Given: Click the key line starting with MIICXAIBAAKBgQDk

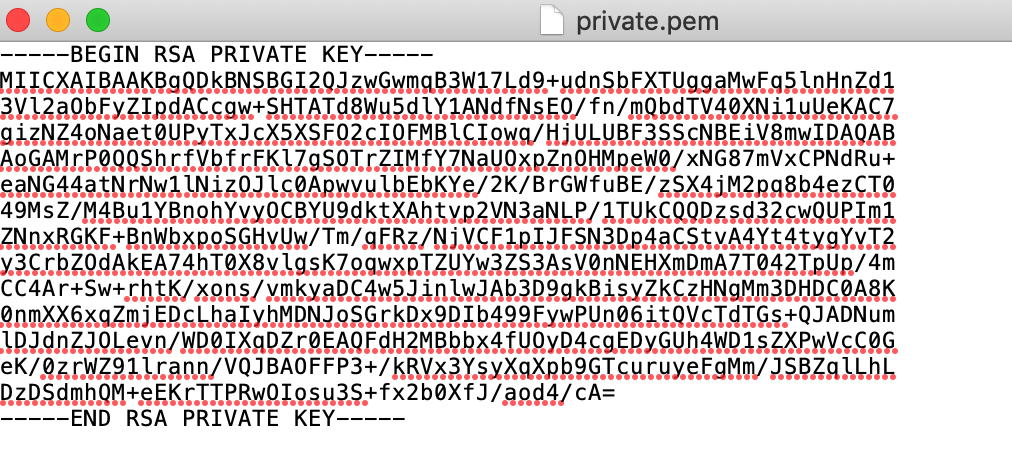Looking at the screenshot, I should point(447,81).
